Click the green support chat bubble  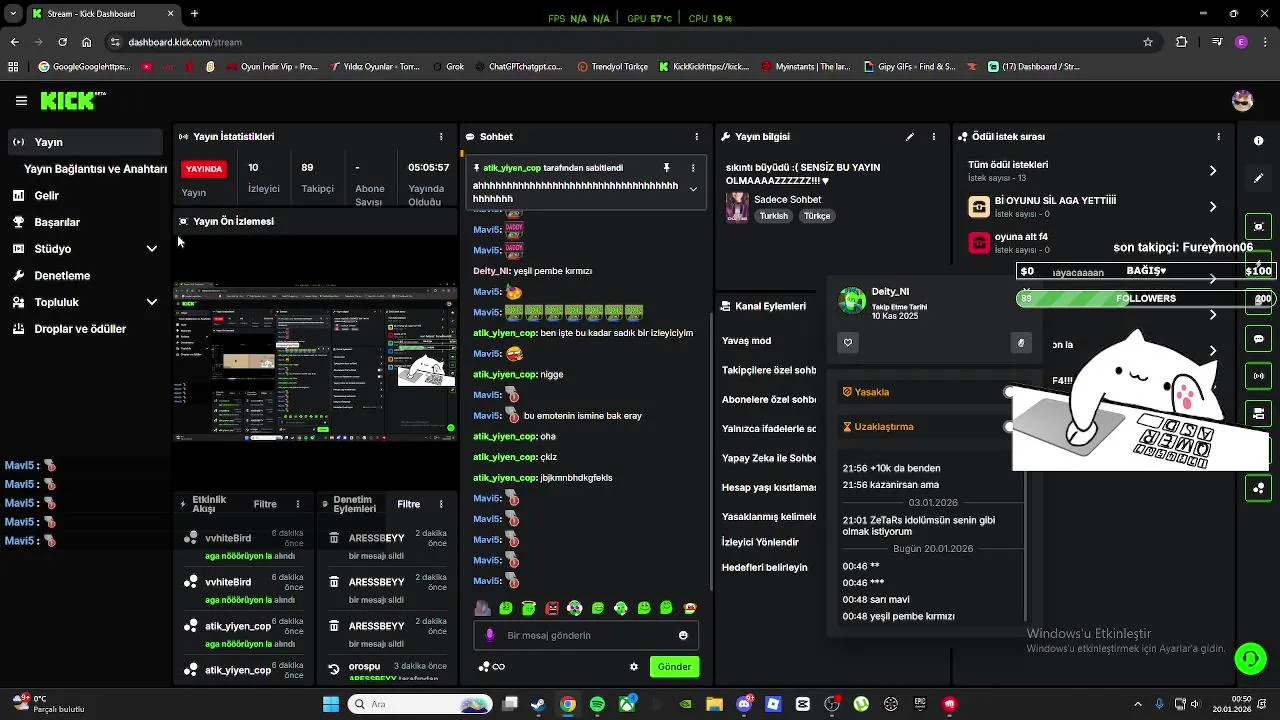click(1250, 658)
